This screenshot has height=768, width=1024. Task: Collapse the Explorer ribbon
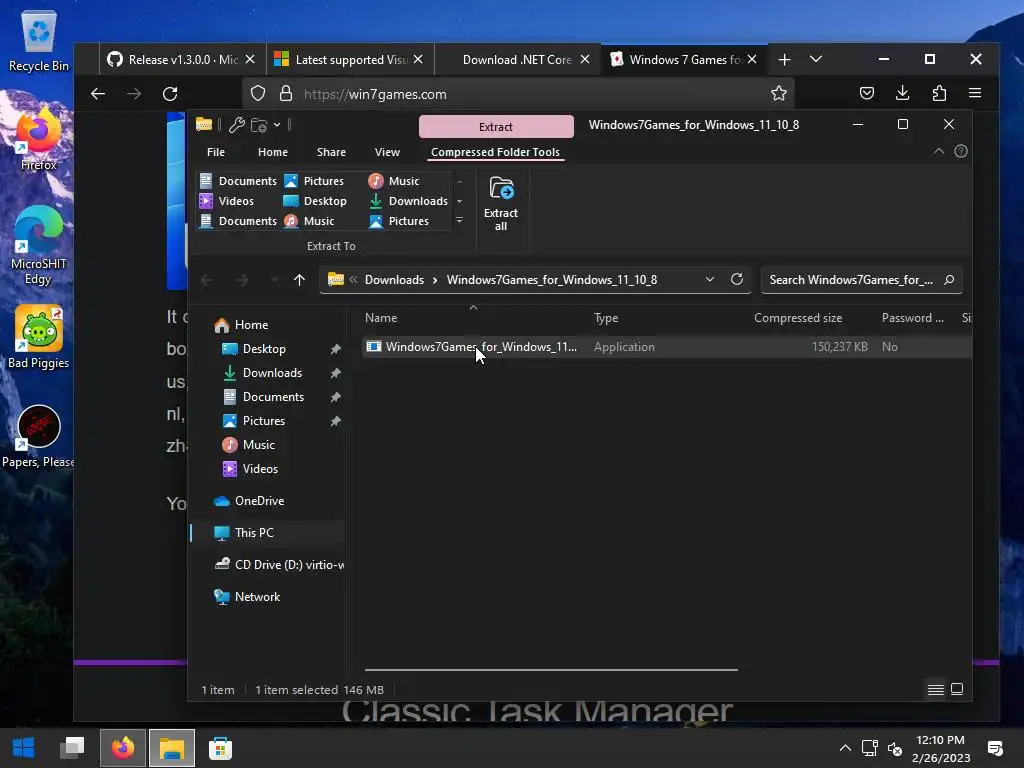(938, 152)
